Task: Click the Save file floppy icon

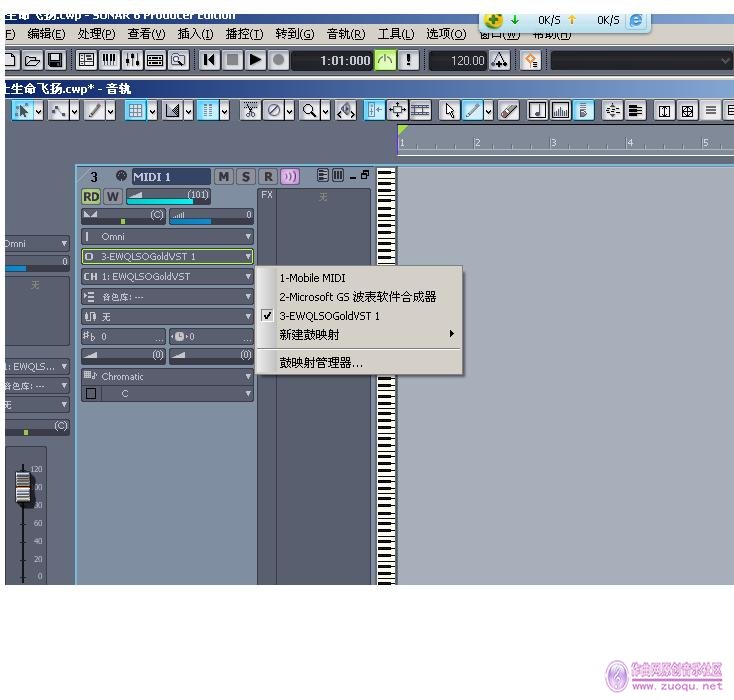Action: pyautogui.click(x=55, y=60)
